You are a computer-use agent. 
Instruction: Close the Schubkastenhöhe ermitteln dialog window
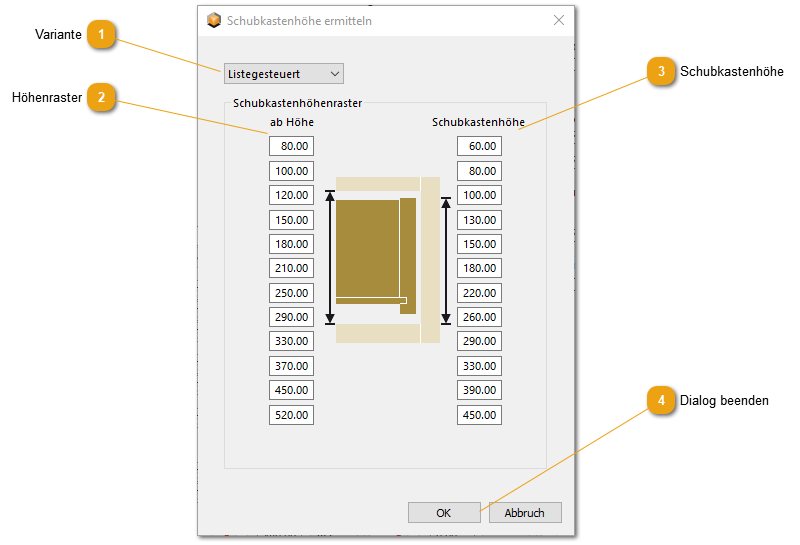point(558,20)
